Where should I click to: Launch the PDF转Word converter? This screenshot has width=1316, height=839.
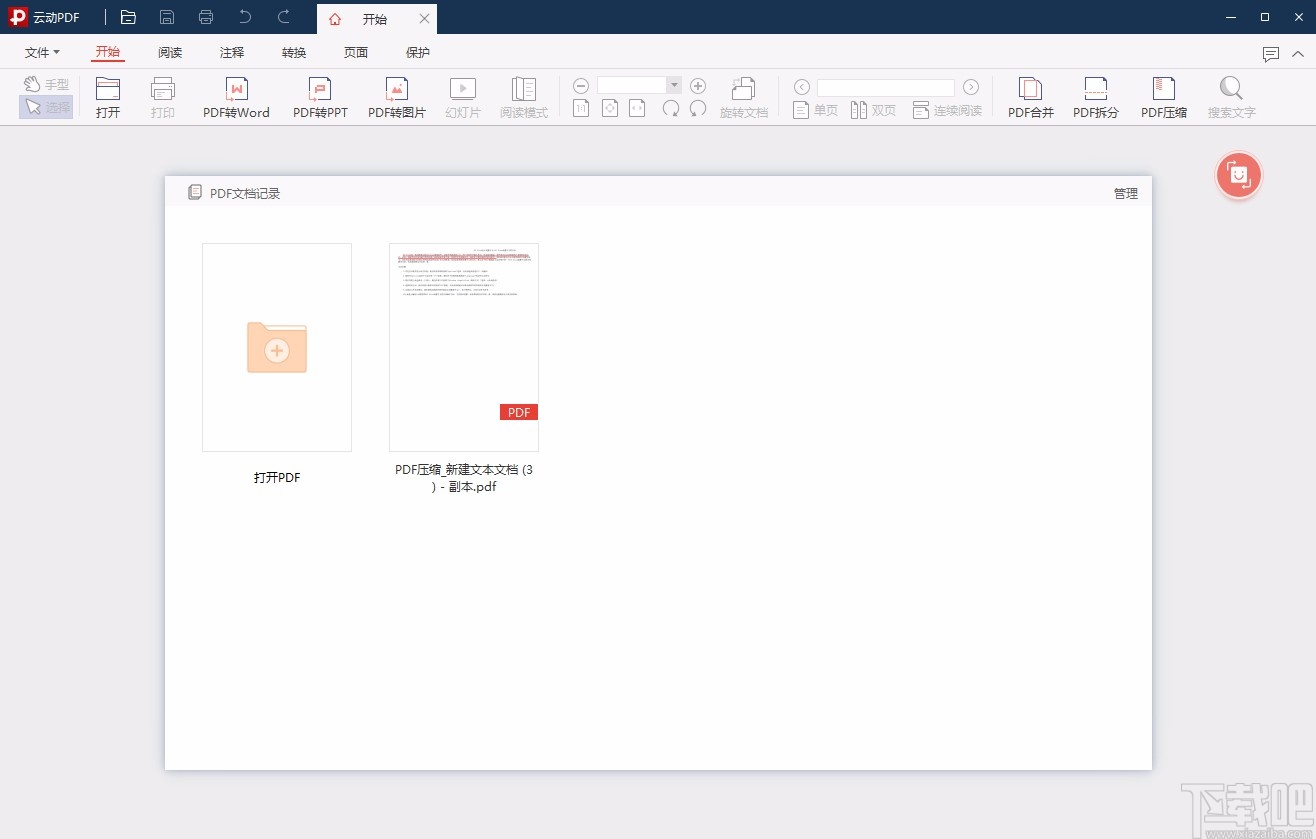coord(237,98)
